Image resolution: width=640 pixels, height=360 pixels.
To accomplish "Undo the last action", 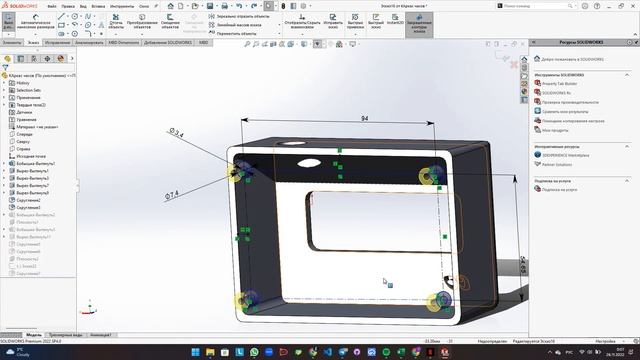I will (239, 6).
